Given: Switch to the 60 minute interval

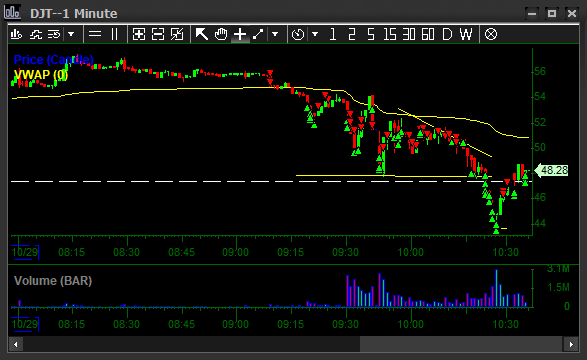Looking at the screenshot, I should [x=428, y=34].
